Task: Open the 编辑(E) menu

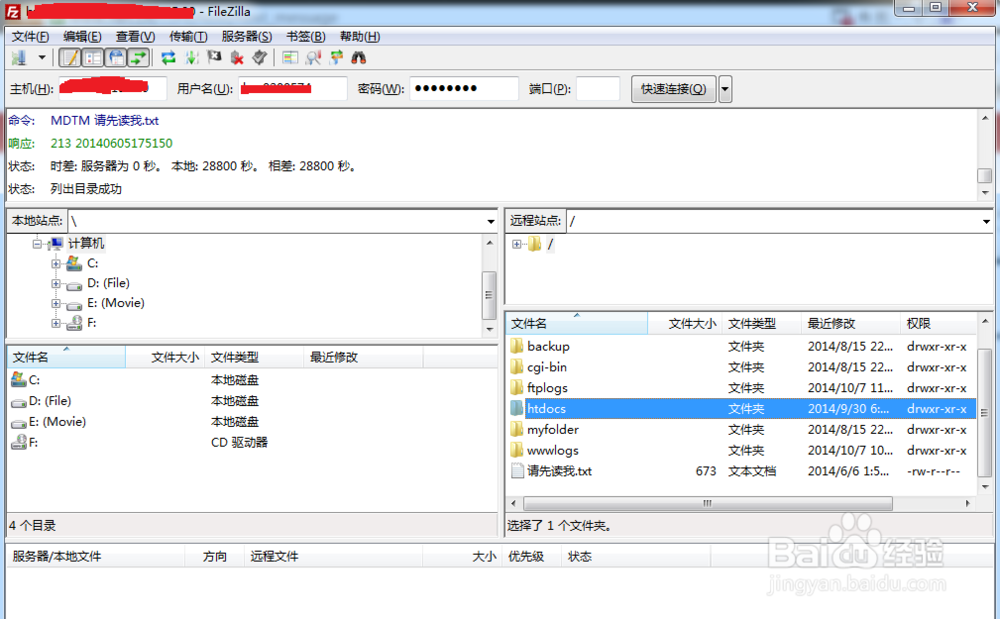Action: tap(82, 36)
